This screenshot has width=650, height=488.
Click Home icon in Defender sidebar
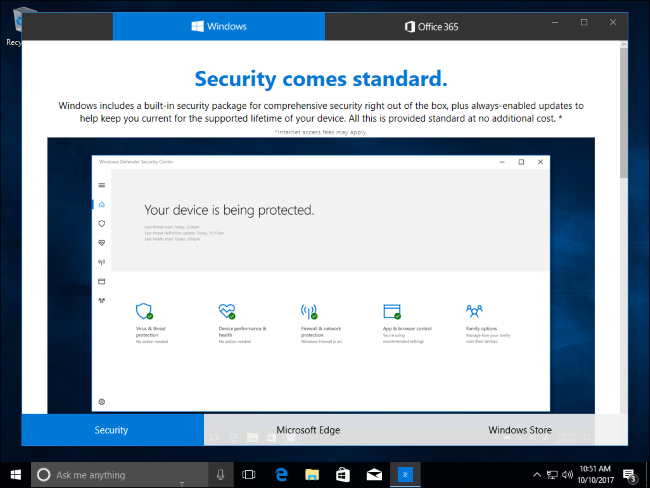[102, 204]
